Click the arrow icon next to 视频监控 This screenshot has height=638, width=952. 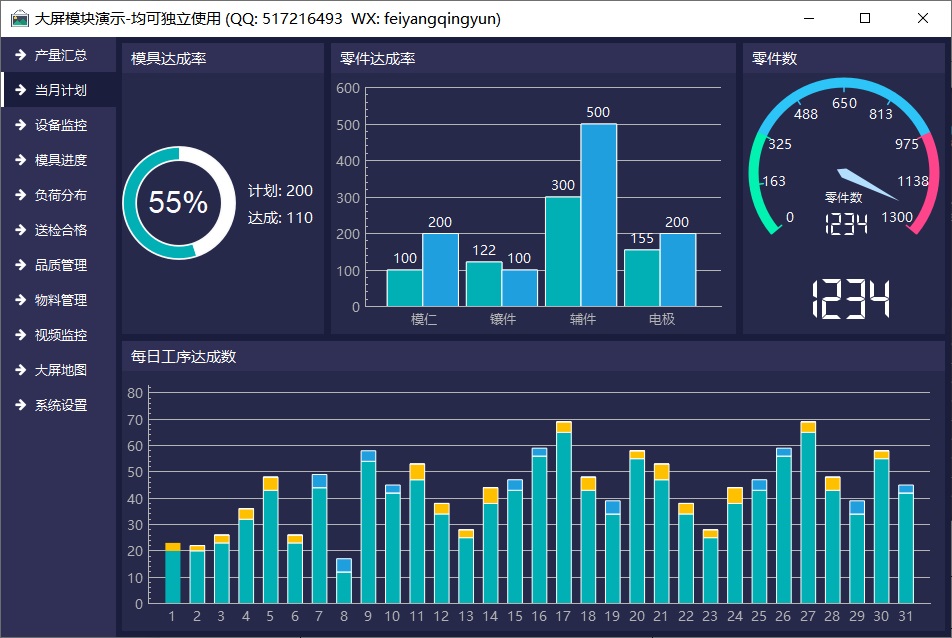pyautogui.click(x=19, y=335)
